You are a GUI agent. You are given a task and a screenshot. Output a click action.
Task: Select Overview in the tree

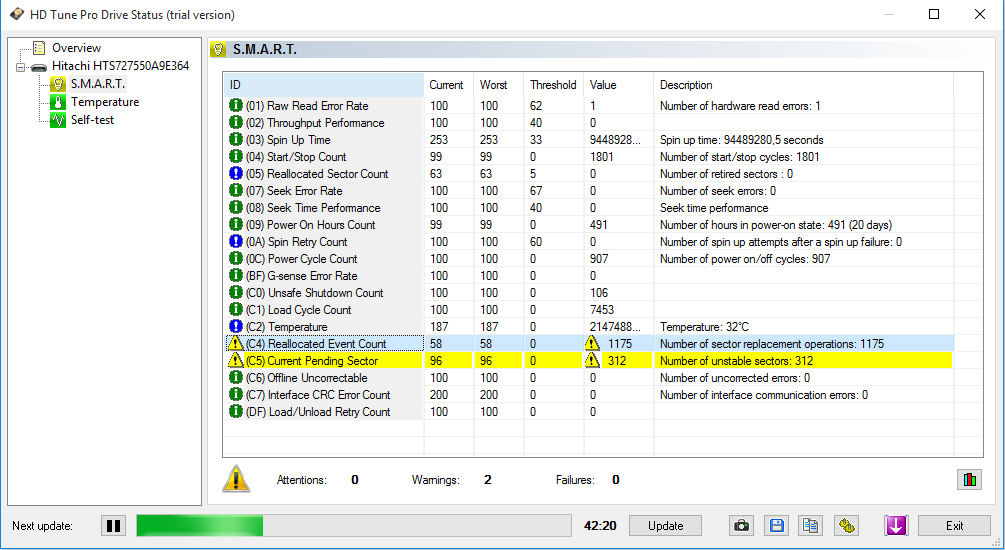(x=76, y=48)
